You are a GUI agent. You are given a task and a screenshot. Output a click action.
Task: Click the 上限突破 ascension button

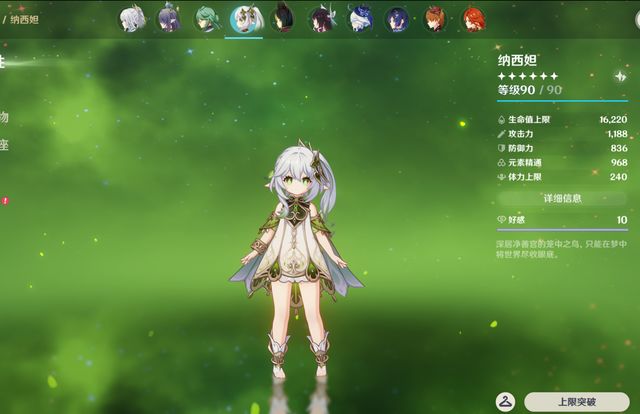pos(577,402)
